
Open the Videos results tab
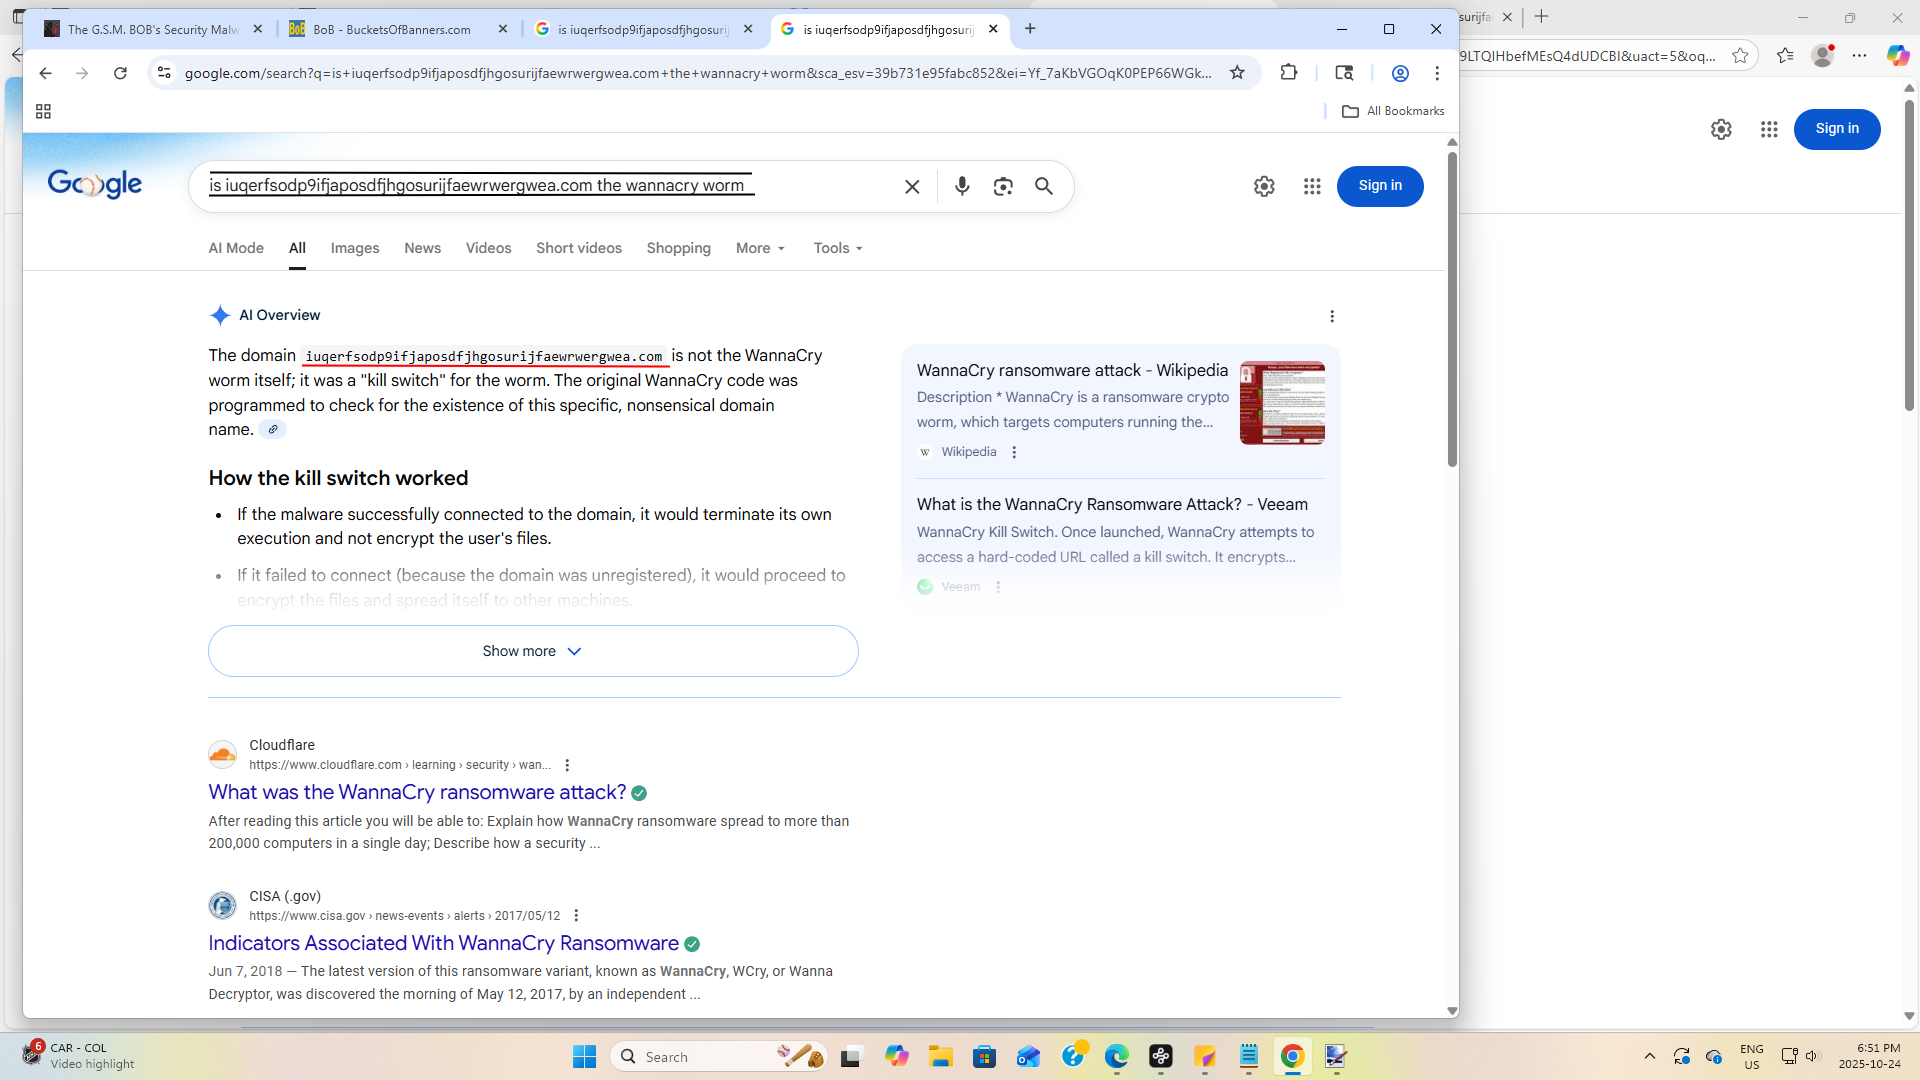click(488, 248)
